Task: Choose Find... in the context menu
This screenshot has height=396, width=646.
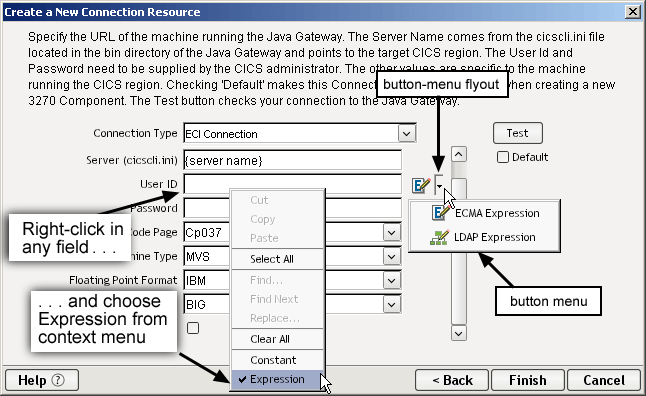Action: [277, 280]
